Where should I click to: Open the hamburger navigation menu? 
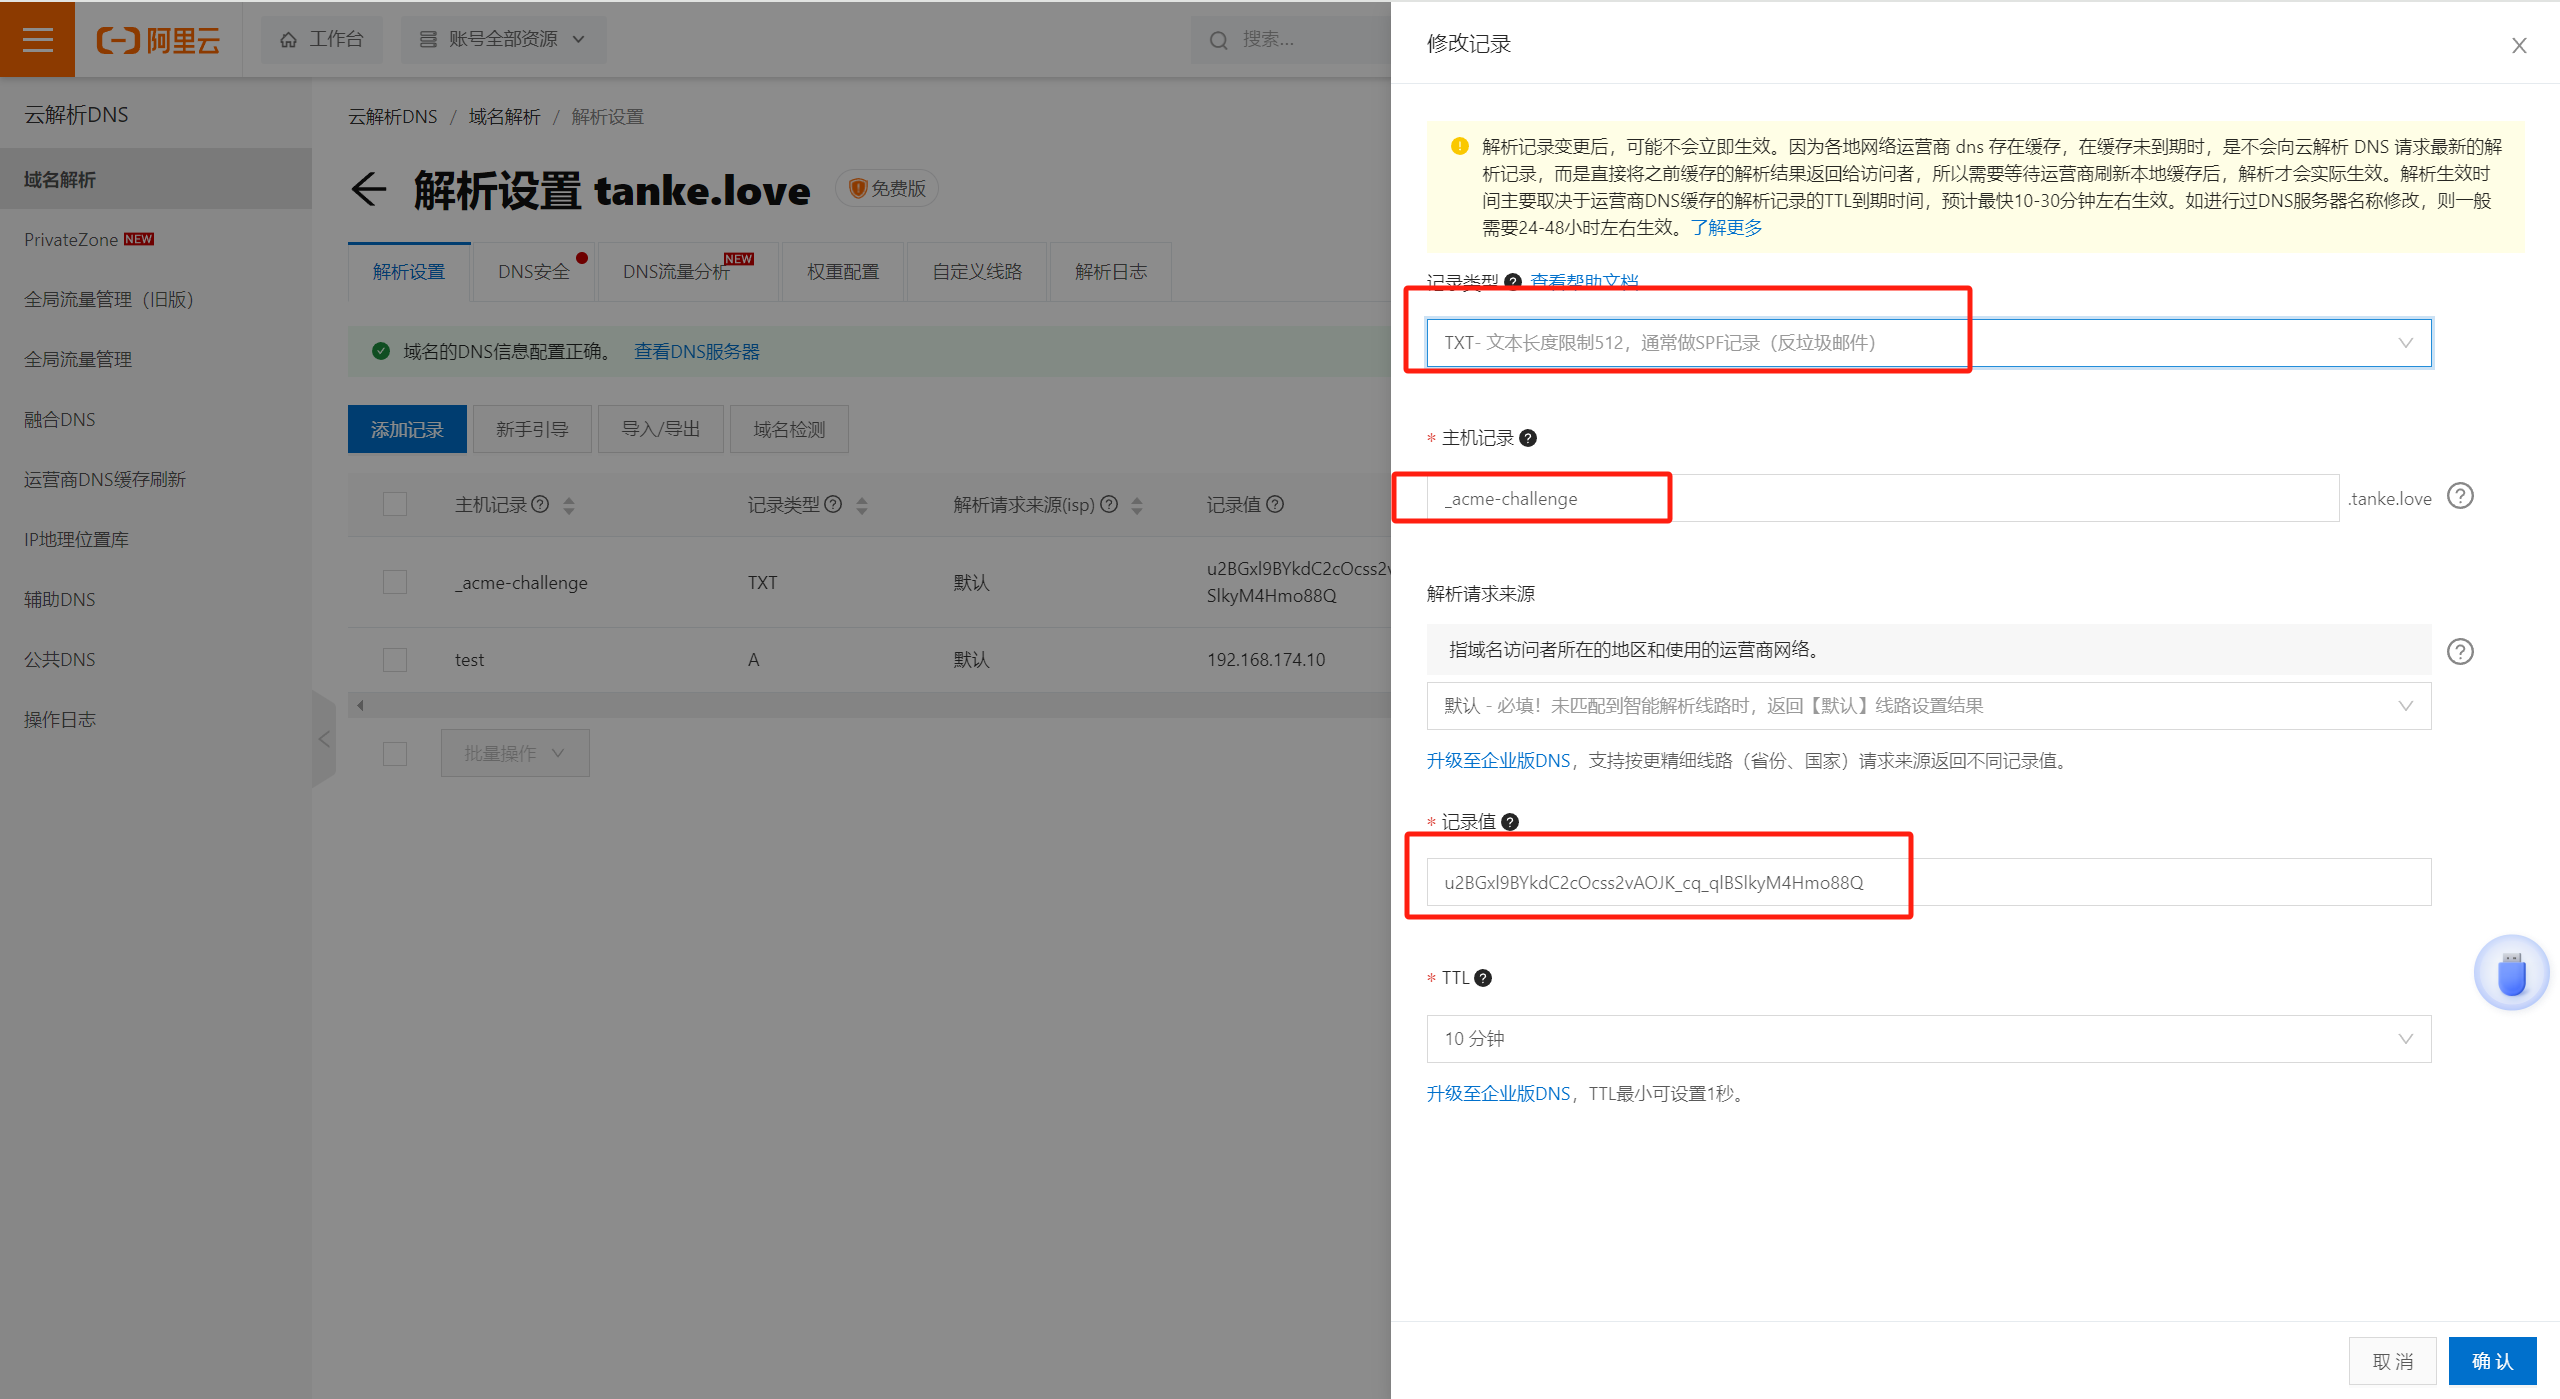[x=37, y=39]
